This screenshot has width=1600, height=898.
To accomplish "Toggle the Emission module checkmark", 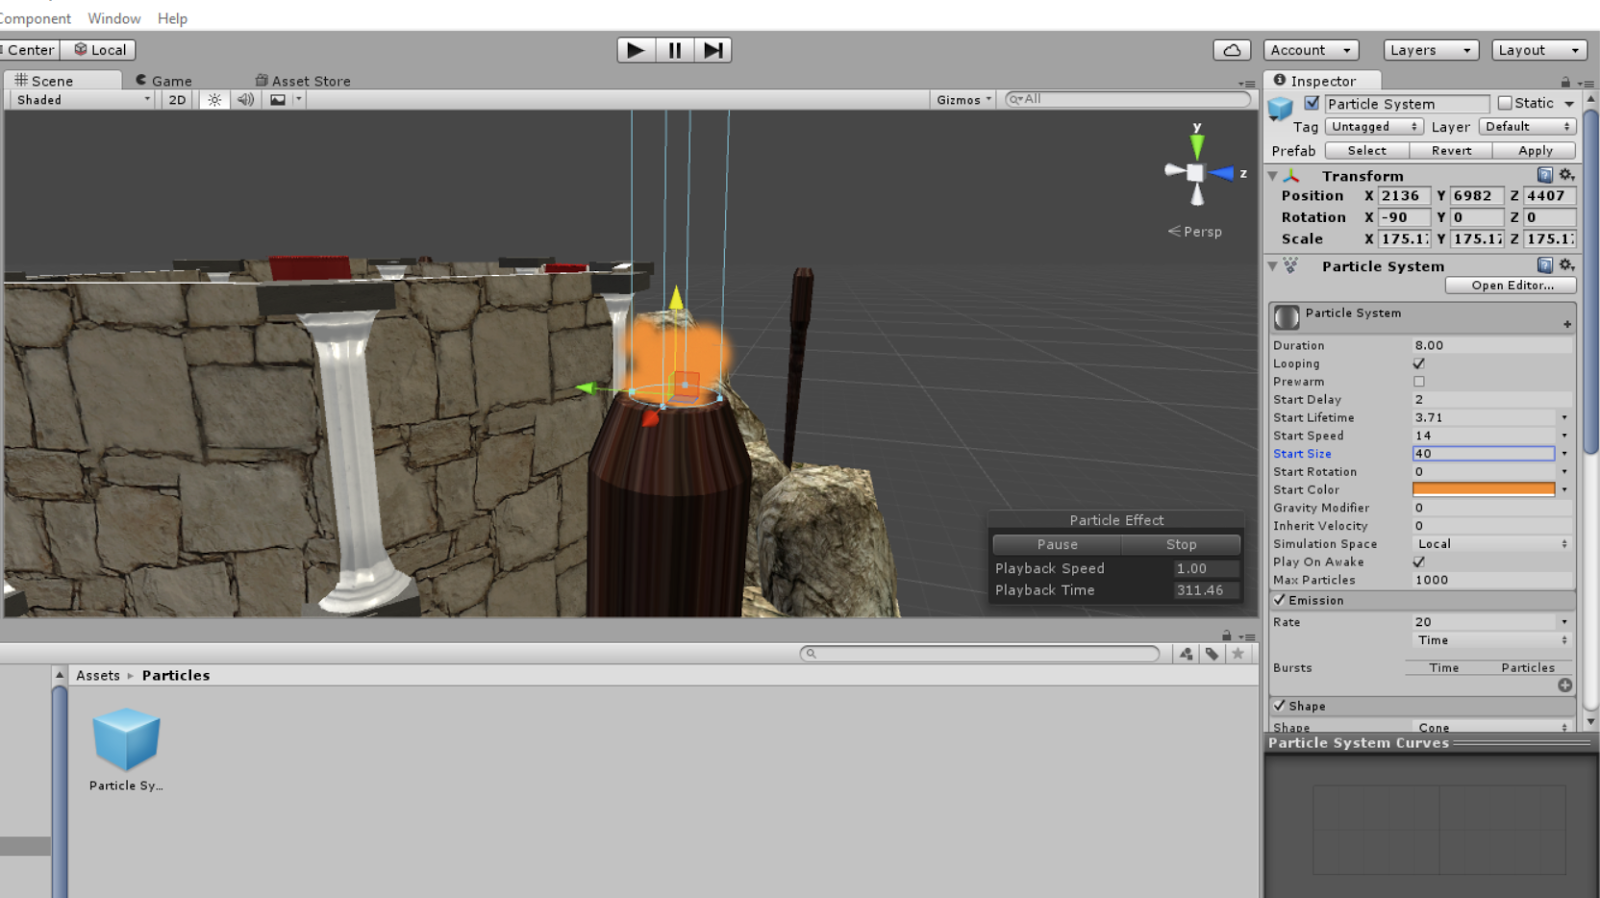I will tap(1279, 600).
